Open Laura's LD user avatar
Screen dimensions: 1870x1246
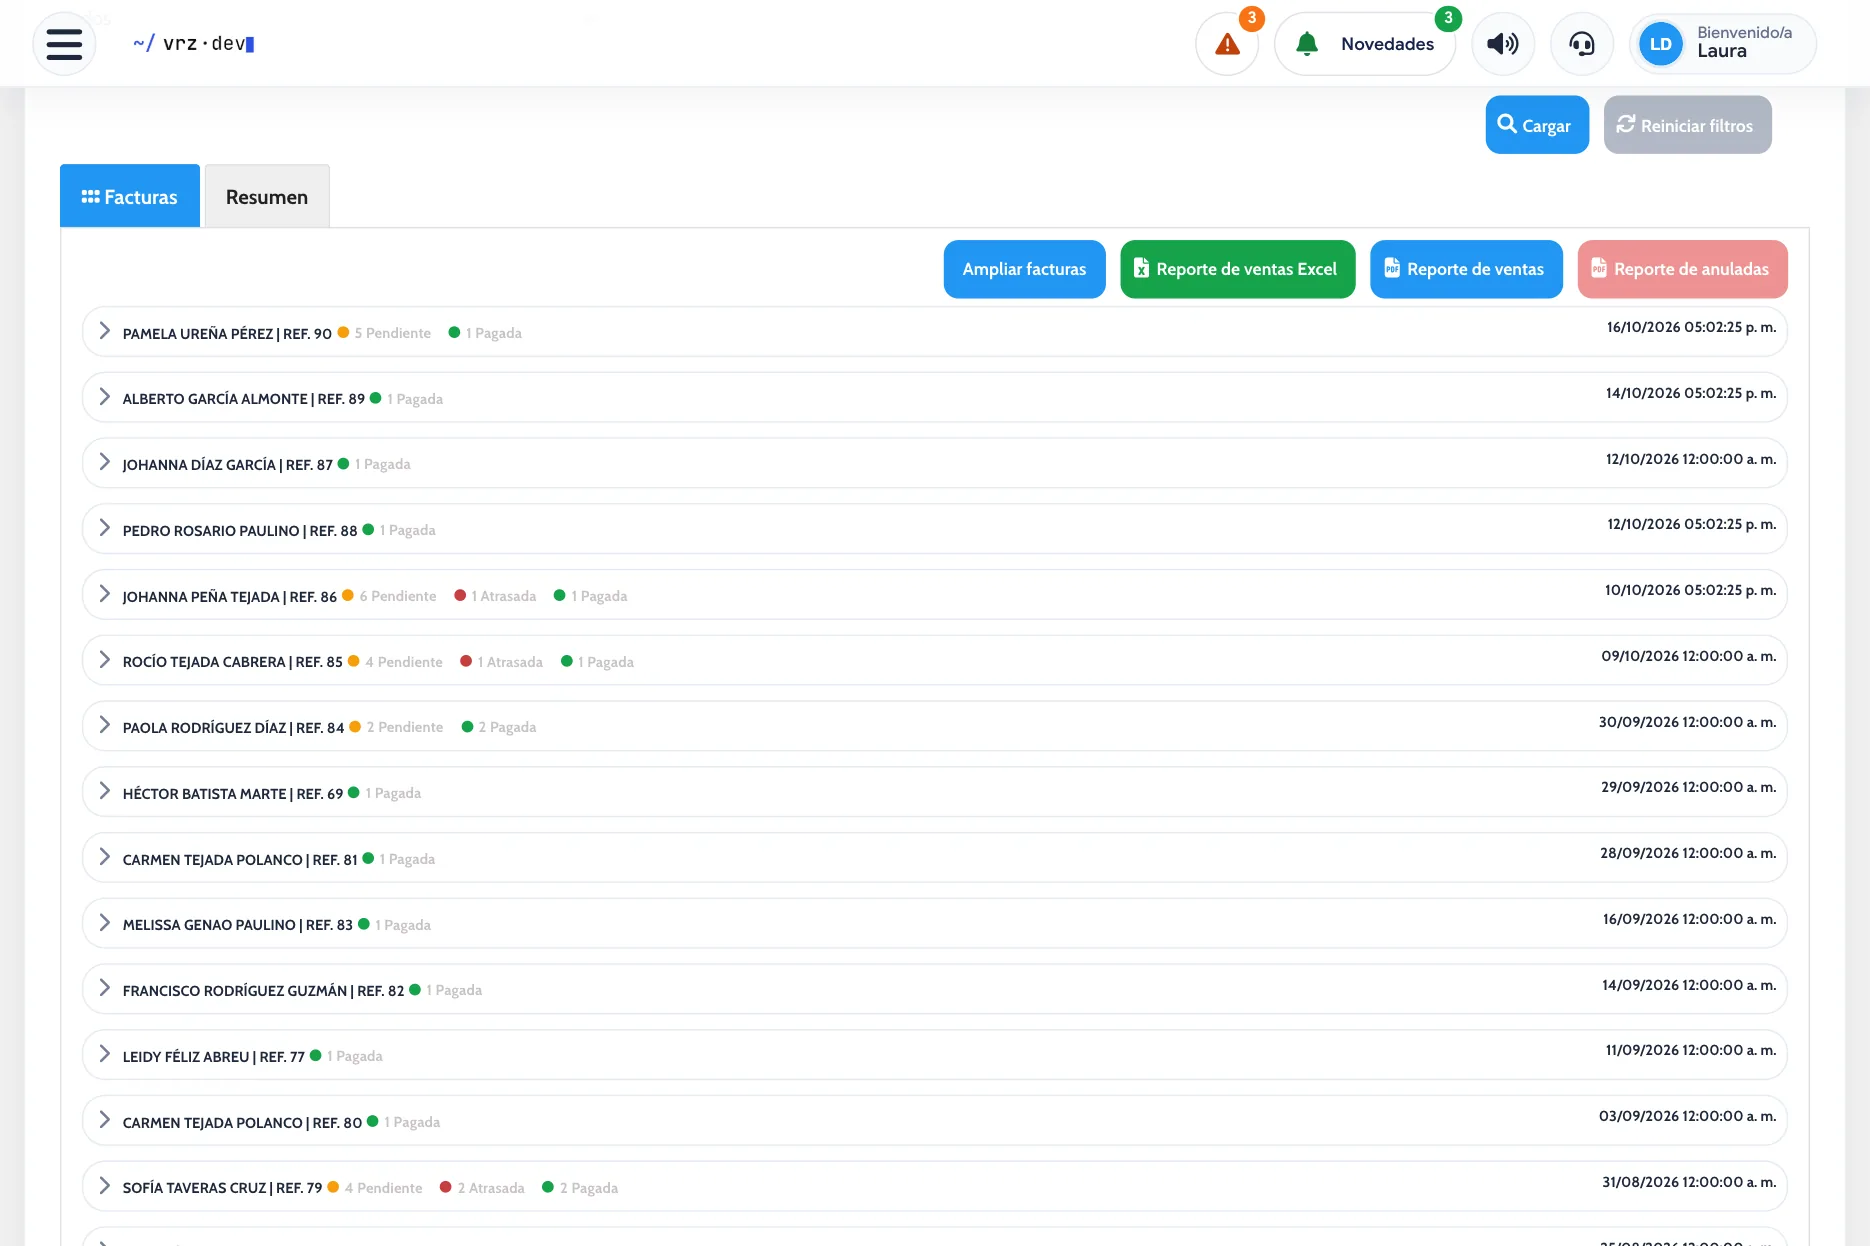tap(1660, 44)
